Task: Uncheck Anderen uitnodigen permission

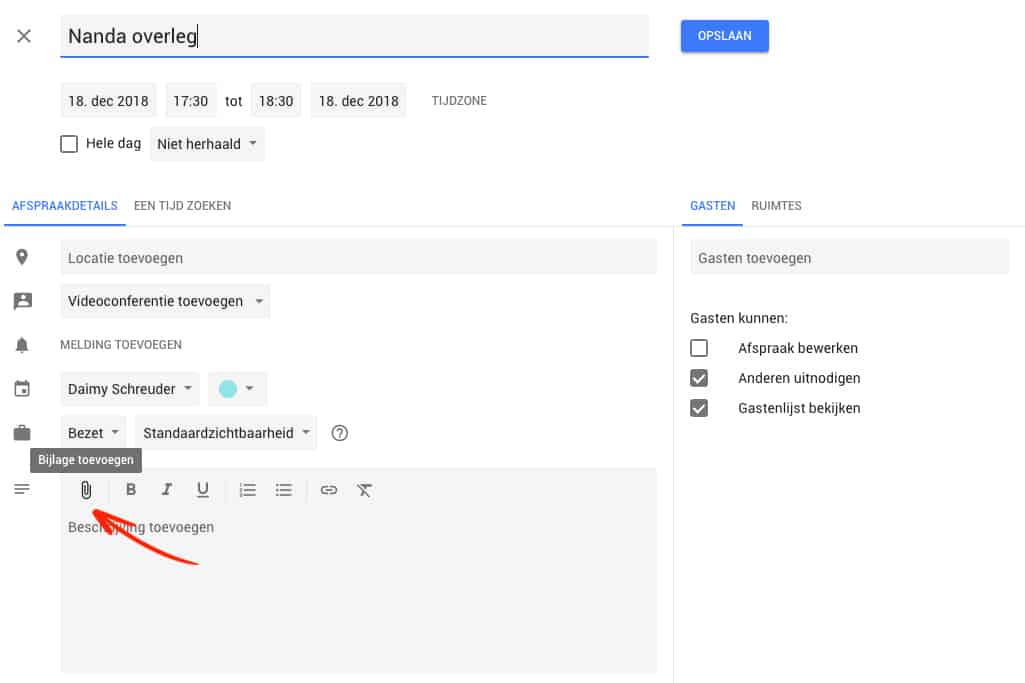Action: (x=699, y=378)
